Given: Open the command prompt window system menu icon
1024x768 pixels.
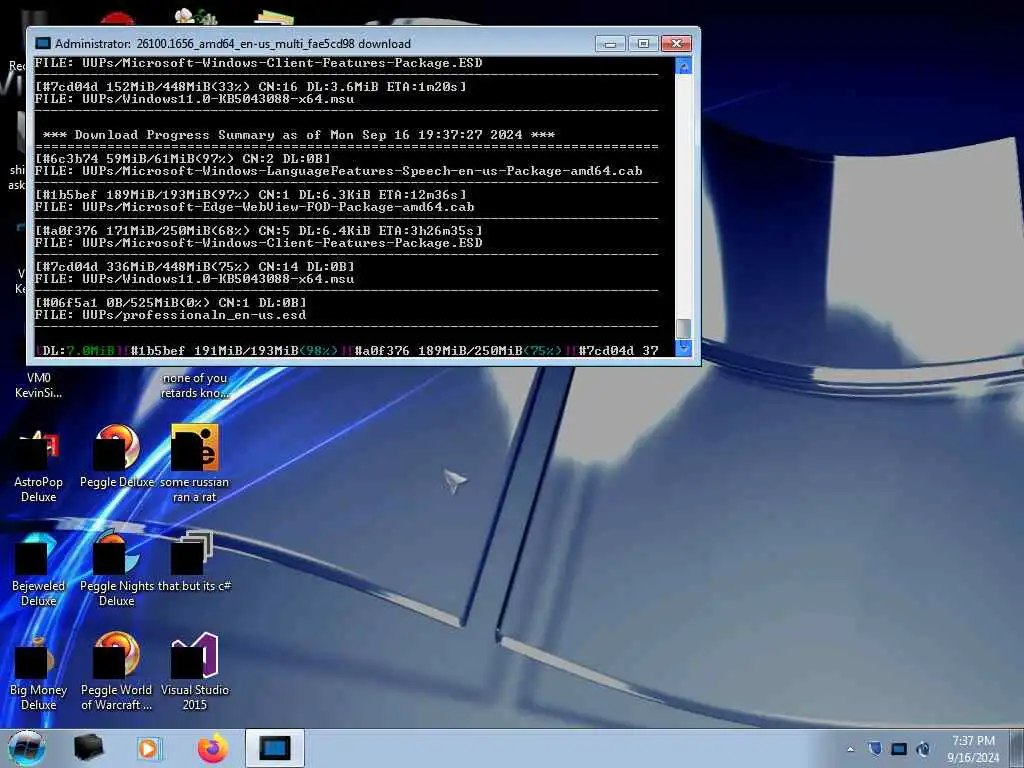Looking at the screenshot, I should click(42, 43).
